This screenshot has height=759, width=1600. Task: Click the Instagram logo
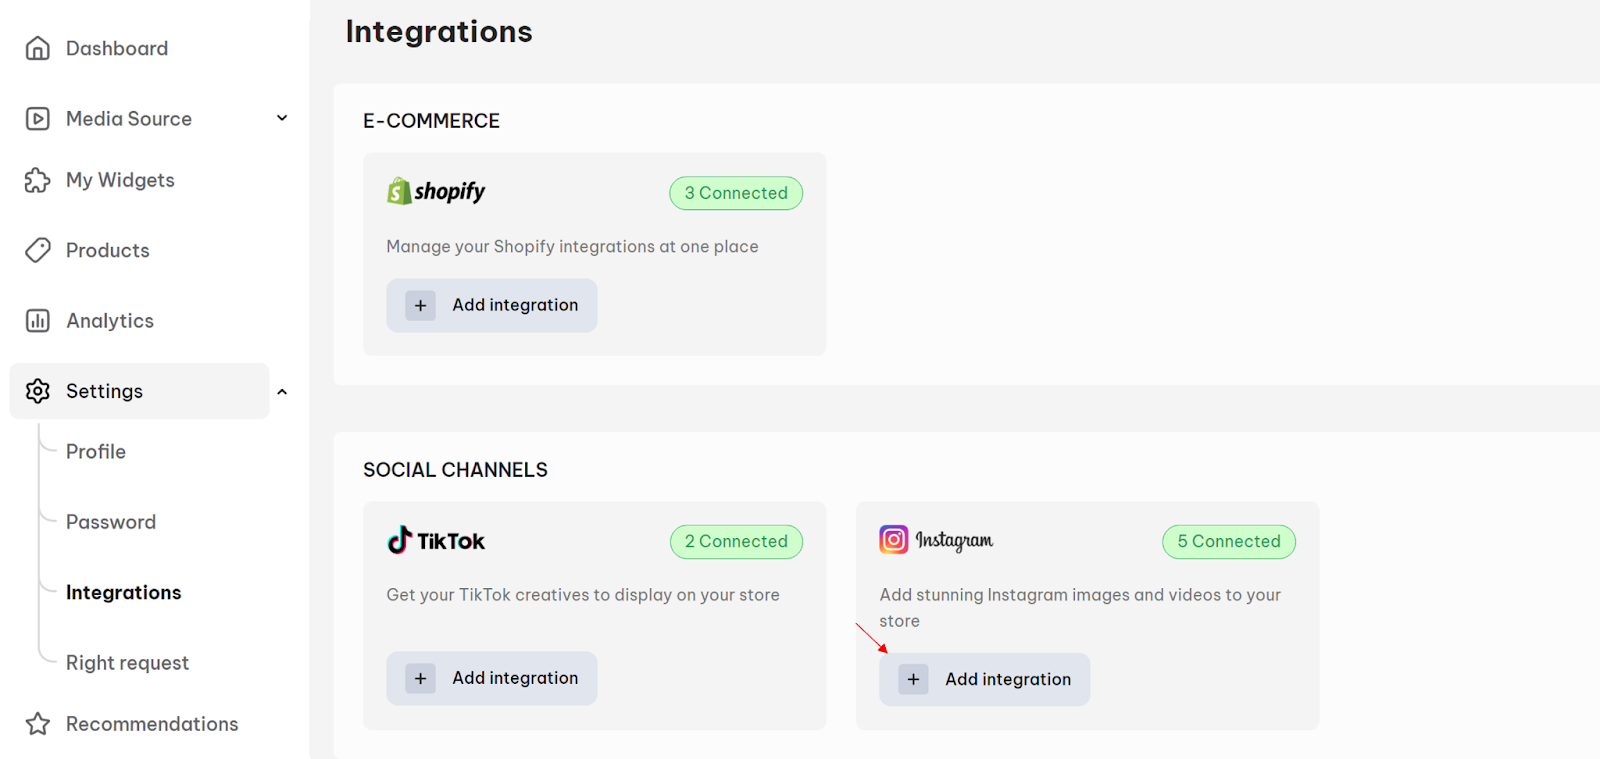[936, 540]
